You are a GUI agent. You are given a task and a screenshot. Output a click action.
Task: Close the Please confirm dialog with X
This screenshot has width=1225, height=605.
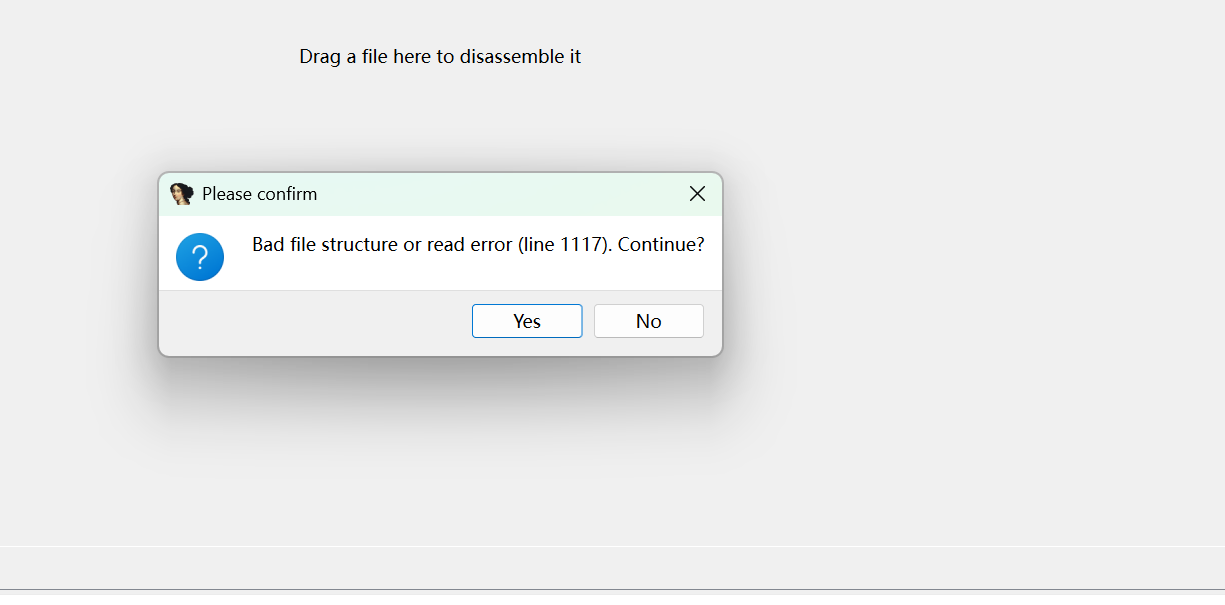(x=697, y=194)
